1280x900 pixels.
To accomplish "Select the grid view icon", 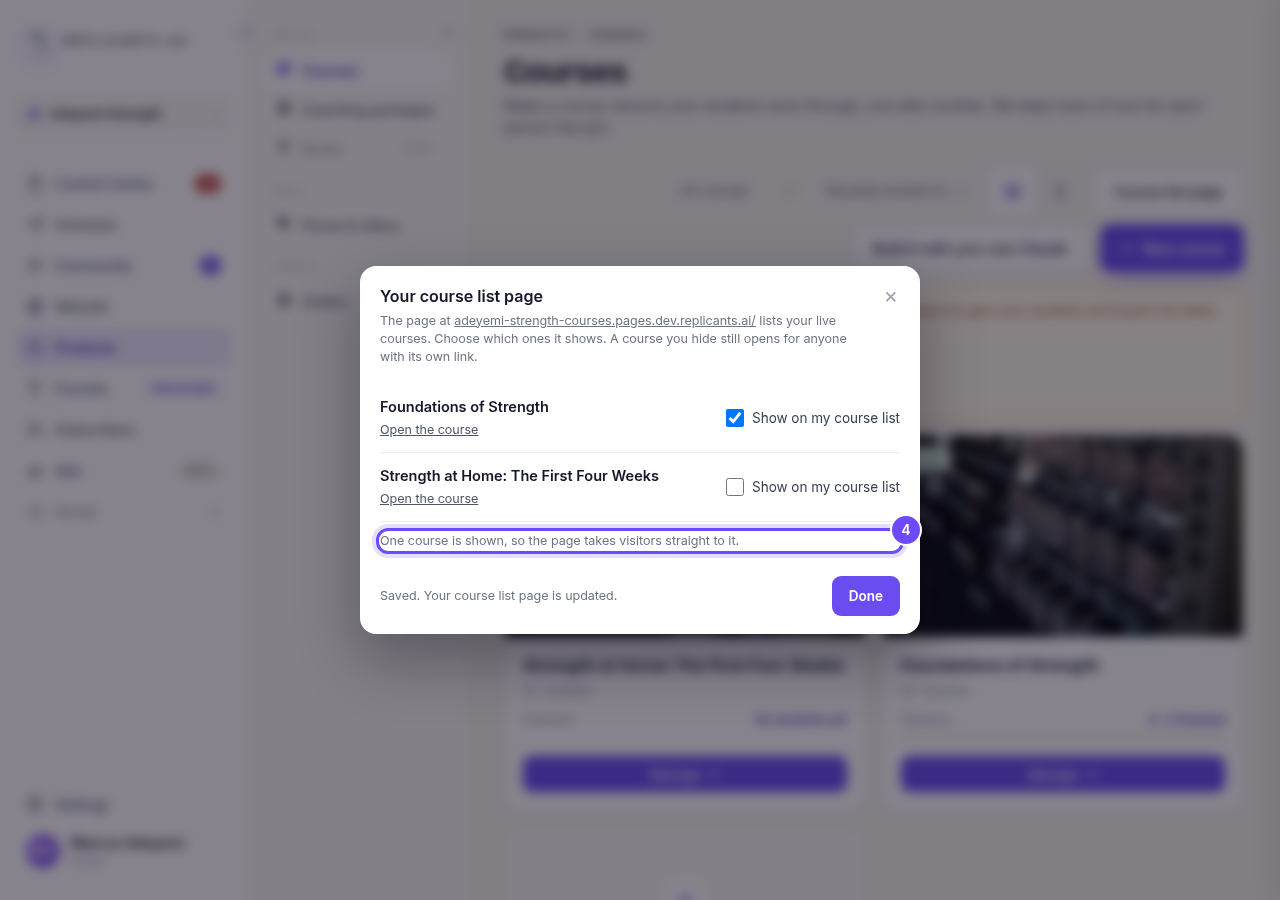I will point(1012,191).
